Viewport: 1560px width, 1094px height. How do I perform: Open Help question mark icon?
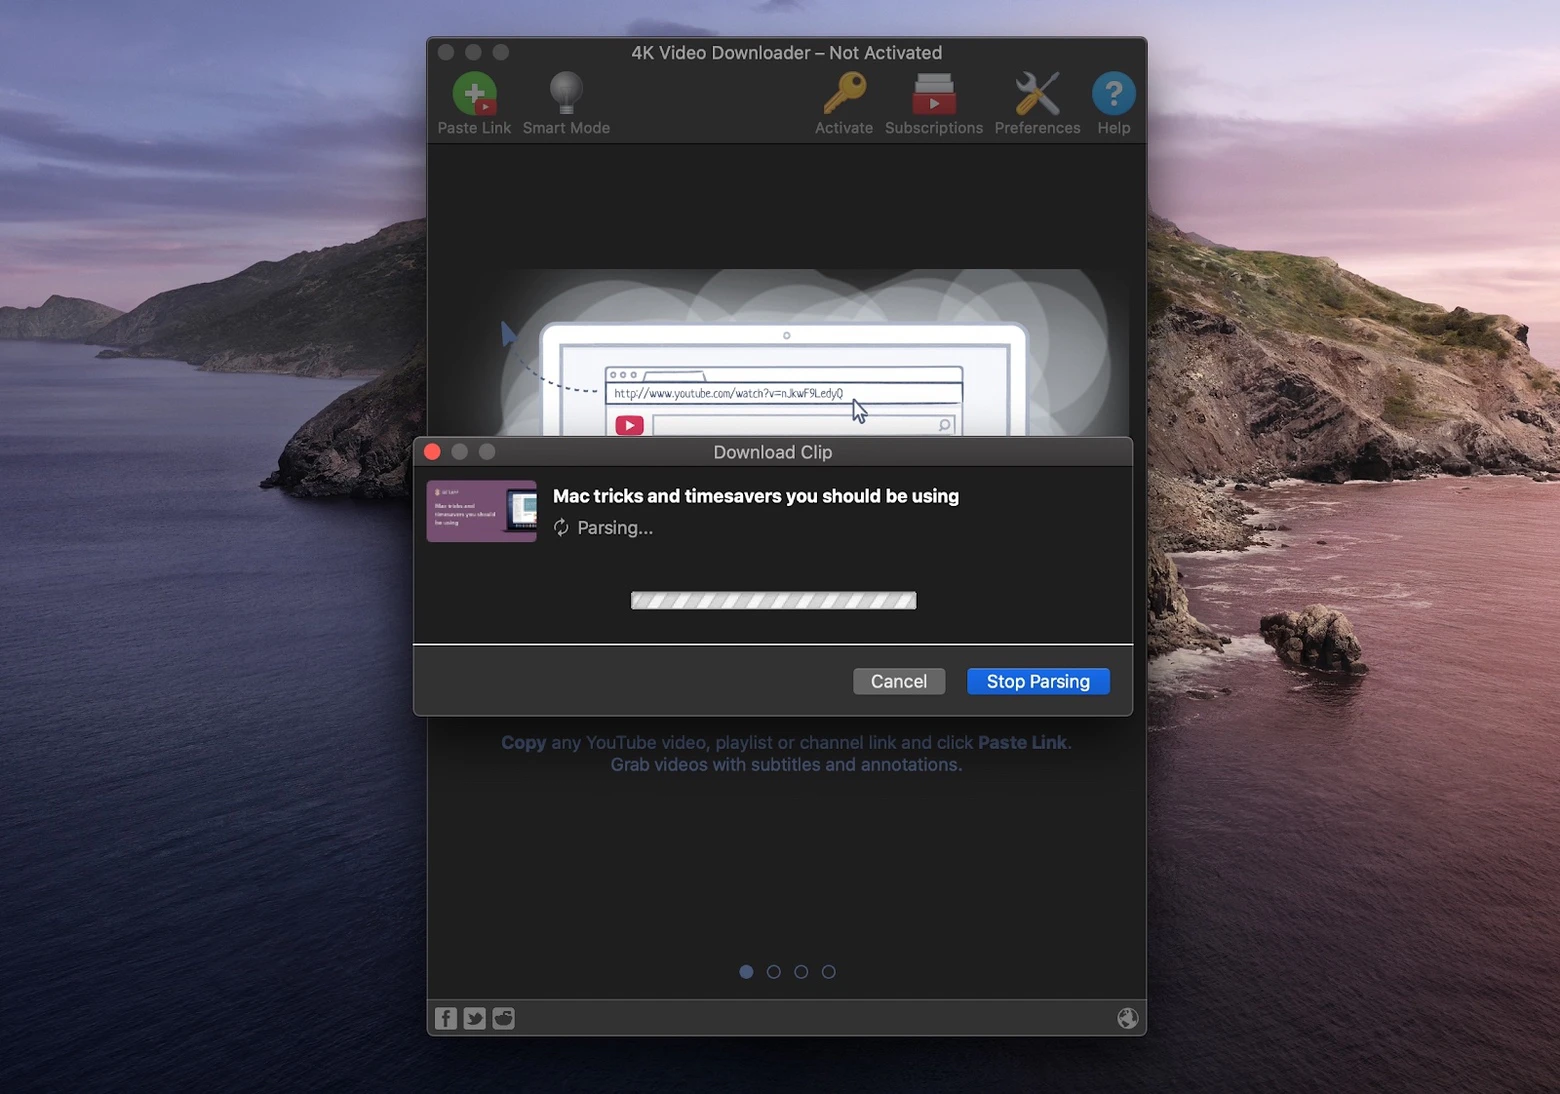click(1113, 94)
